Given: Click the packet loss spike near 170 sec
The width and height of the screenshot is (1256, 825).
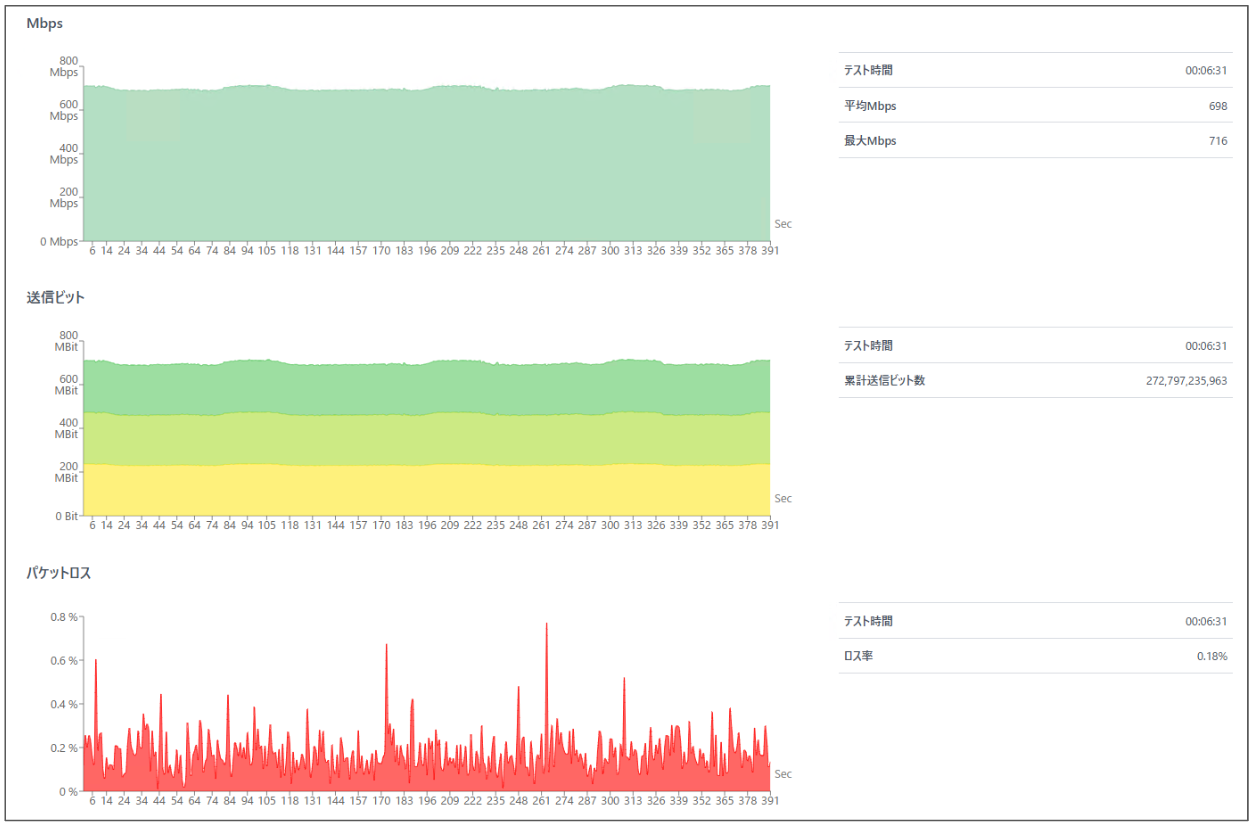Looking at the screenshot, I should coord(386,647).
